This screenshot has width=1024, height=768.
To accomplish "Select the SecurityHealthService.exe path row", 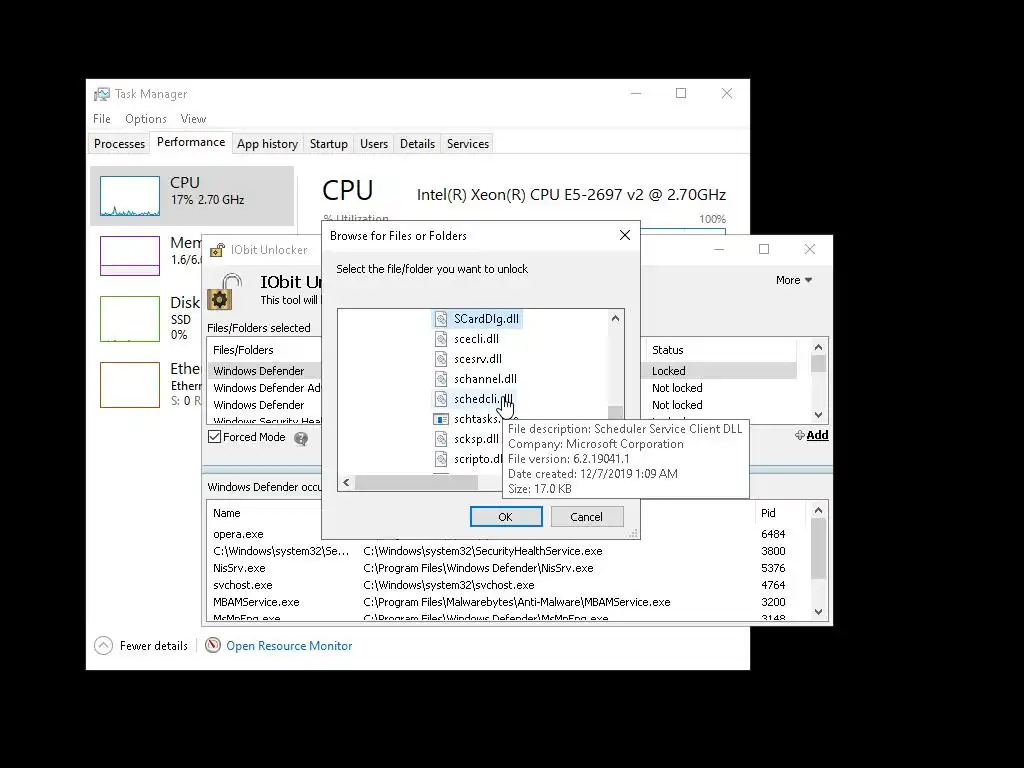I will pos(509,551).
